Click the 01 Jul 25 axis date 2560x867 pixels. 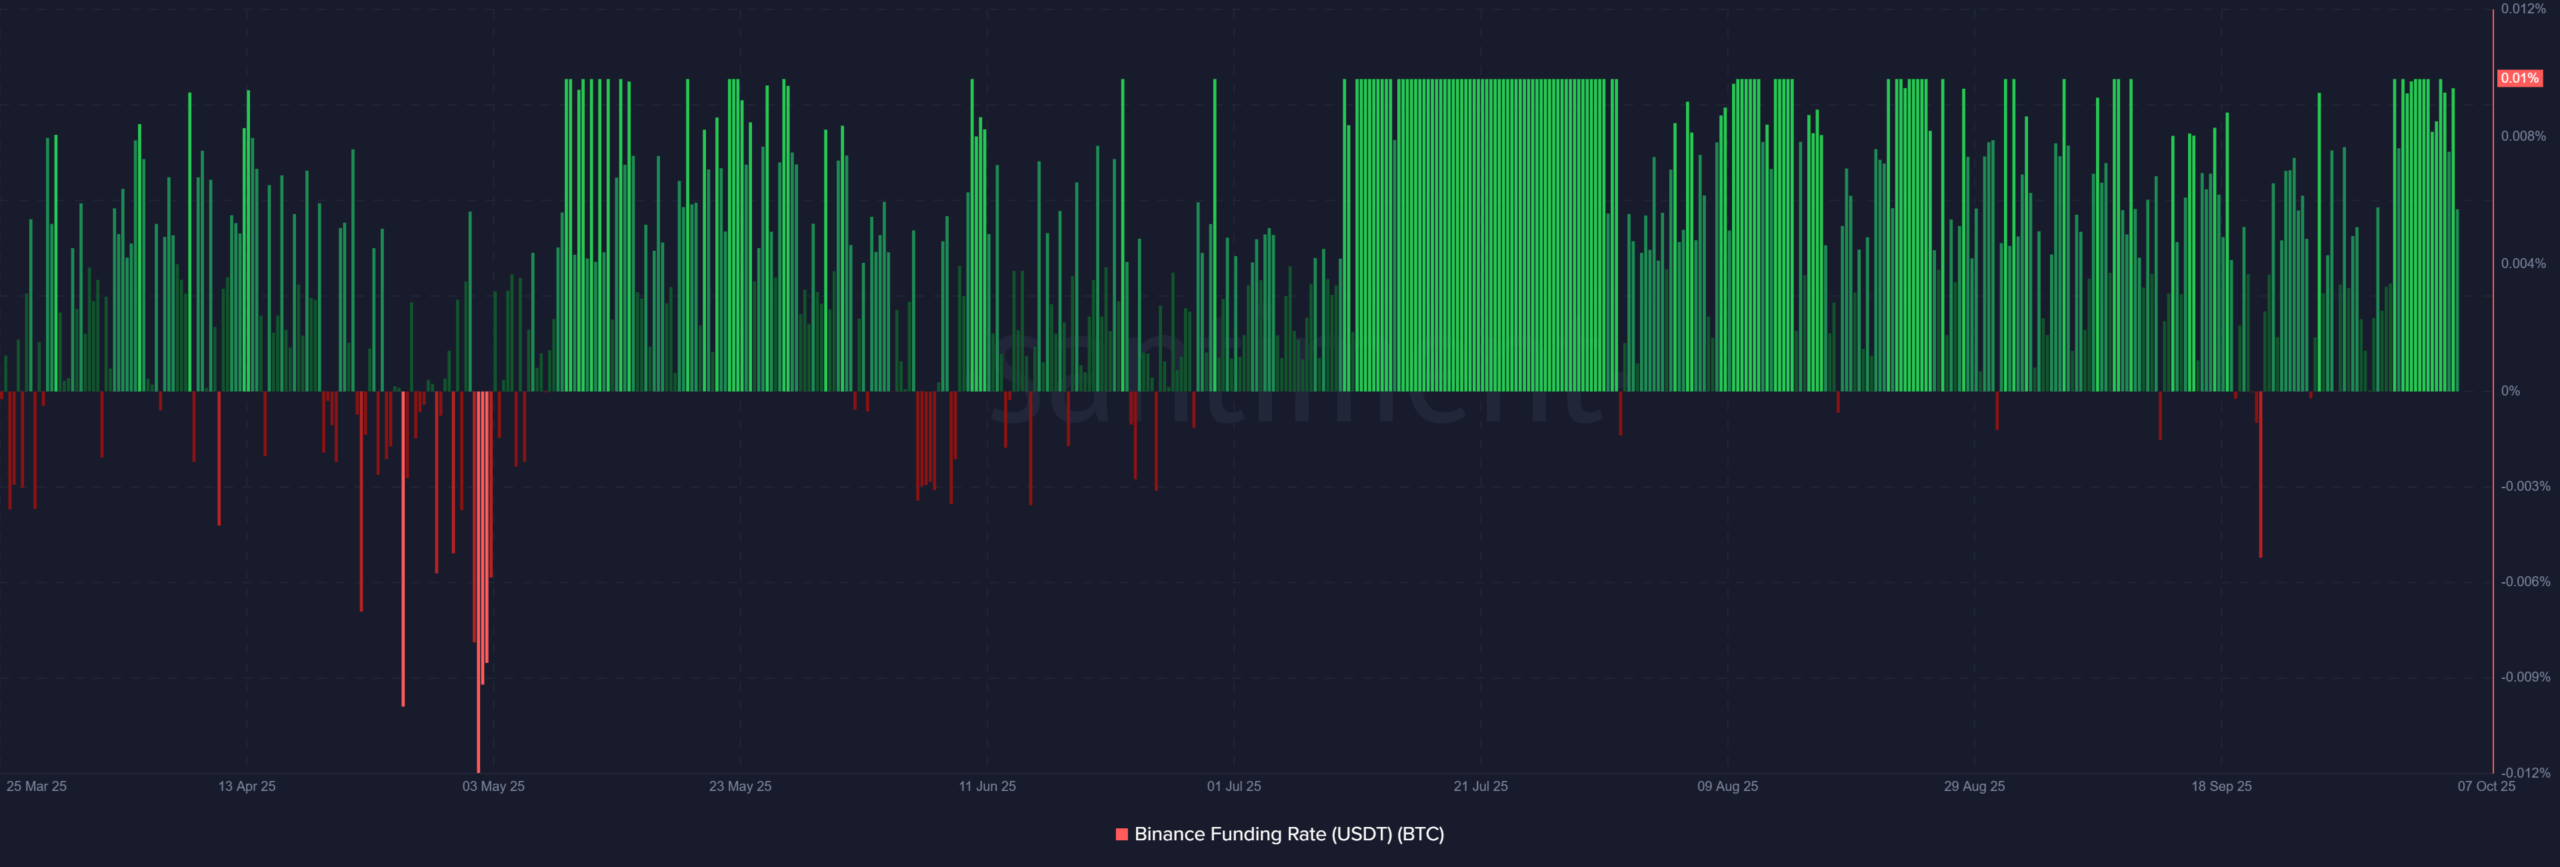click(1234, 786)
